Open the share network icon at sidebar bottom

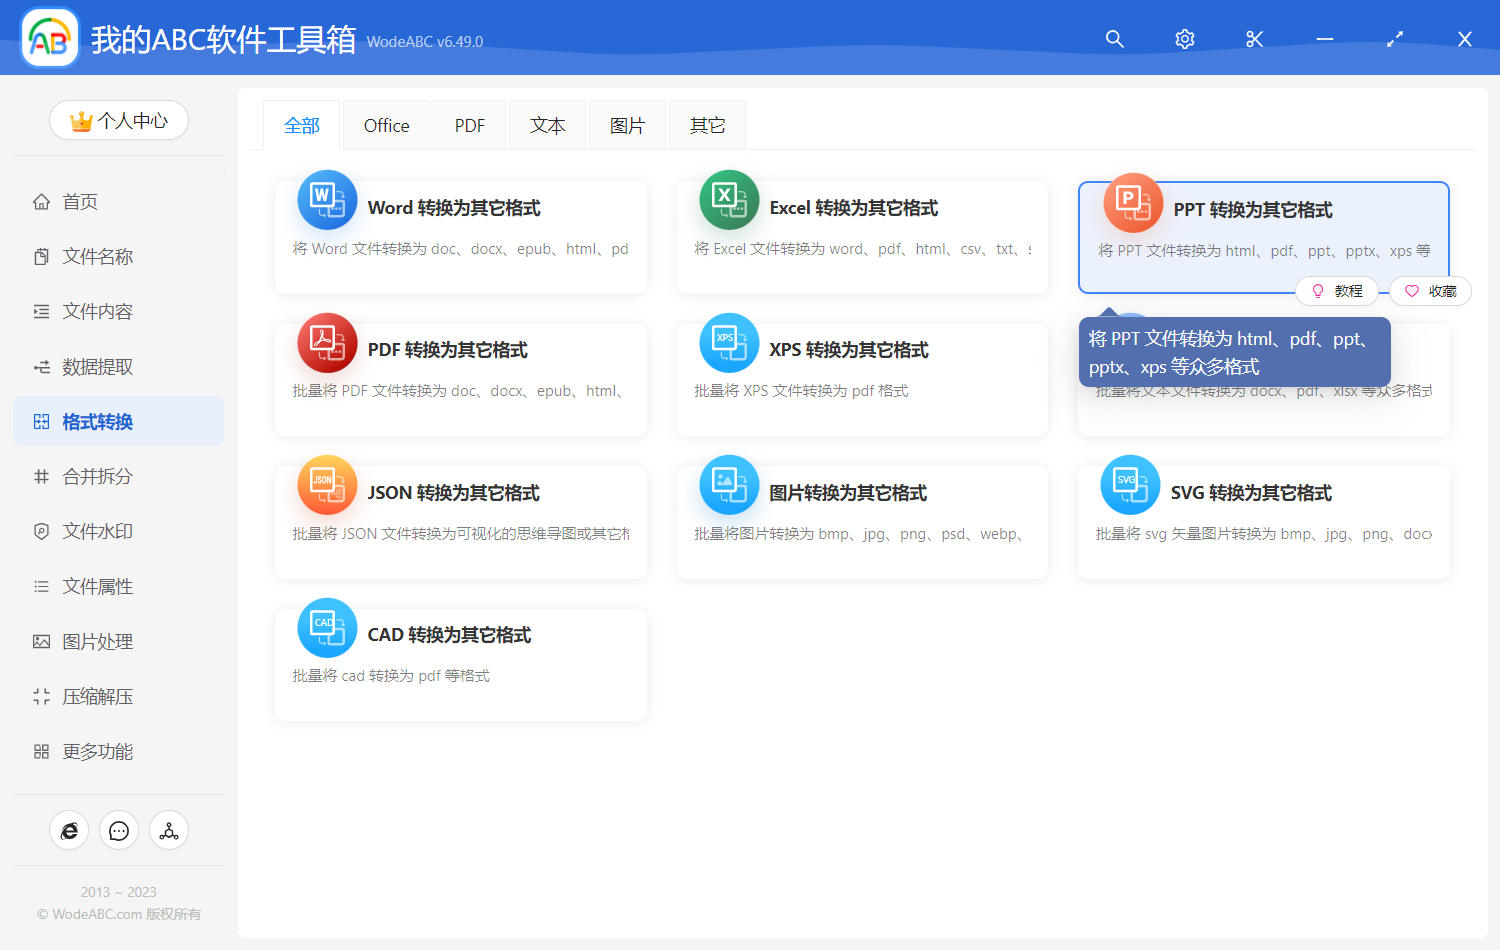point(169,830)
